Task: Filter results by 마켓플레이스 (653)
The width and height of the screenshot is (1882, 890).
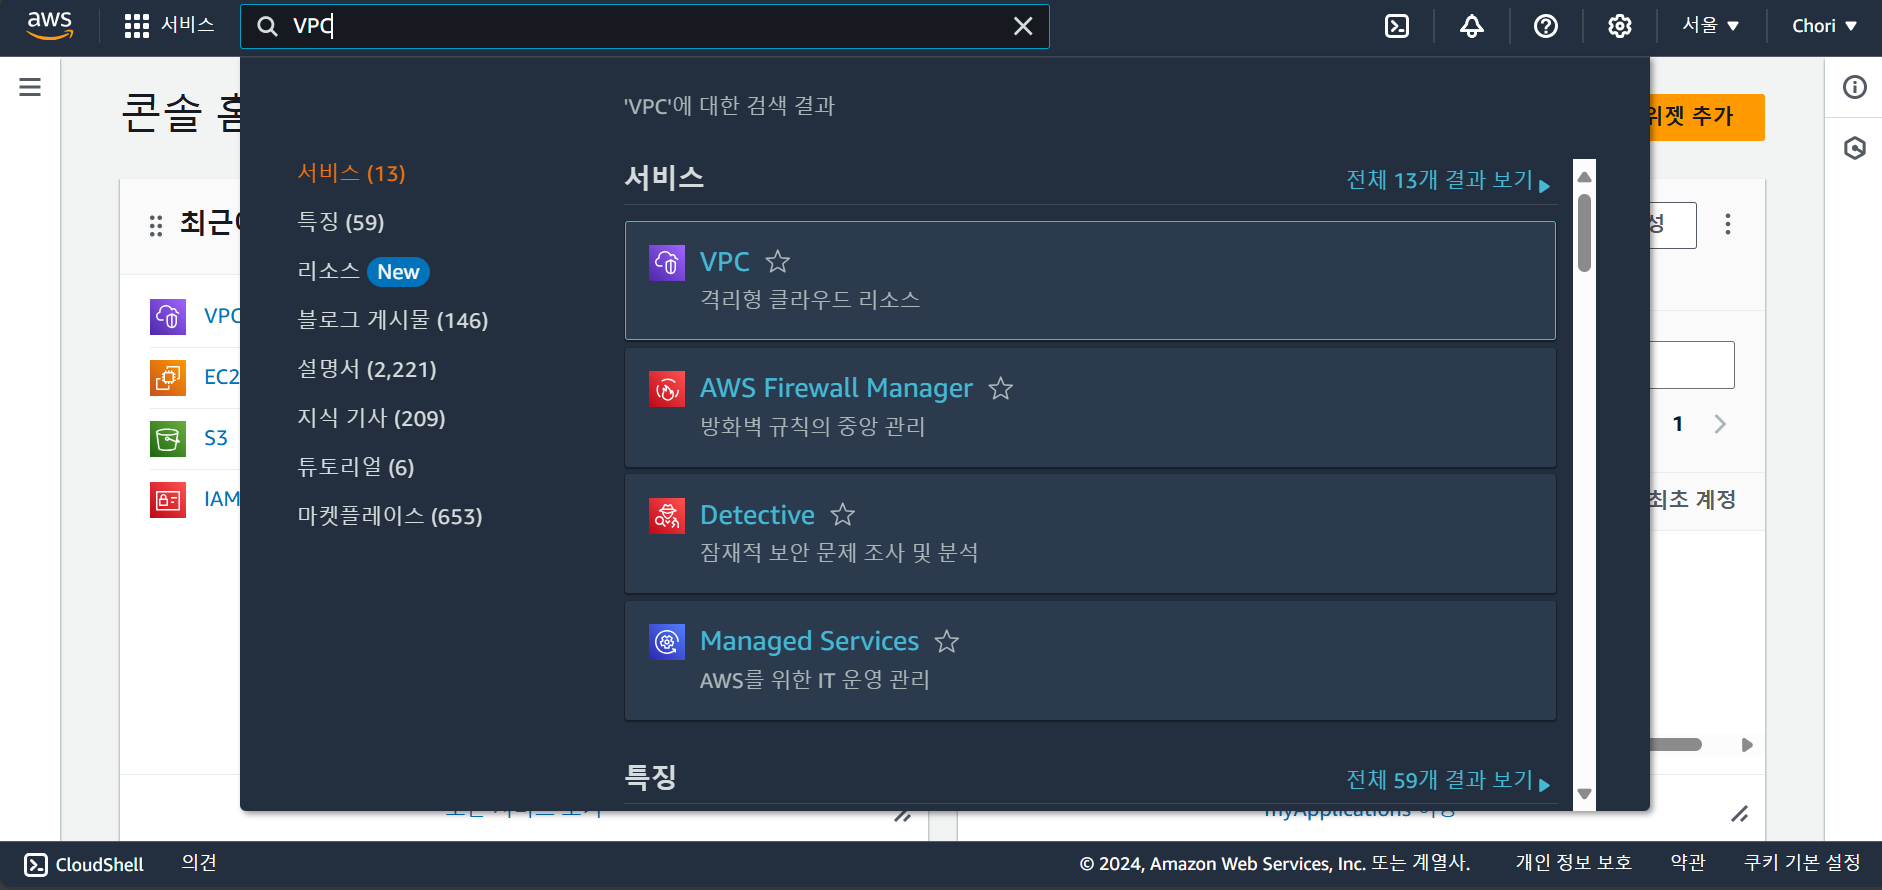Action: (x=390, y=516)
